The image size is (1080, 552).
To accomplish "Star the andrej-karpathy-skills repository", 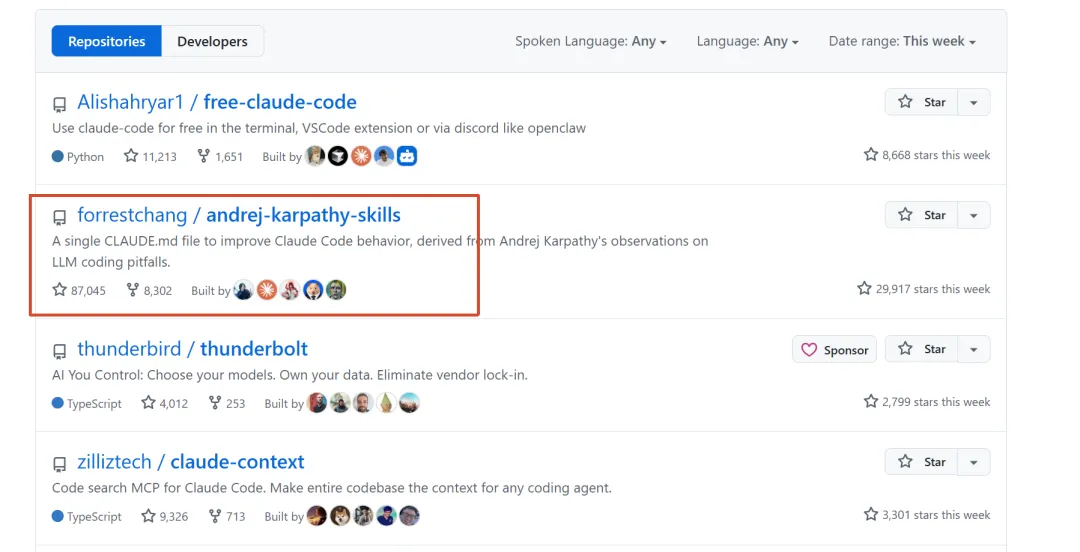I will pyautogui.click(x=922, y=215).
